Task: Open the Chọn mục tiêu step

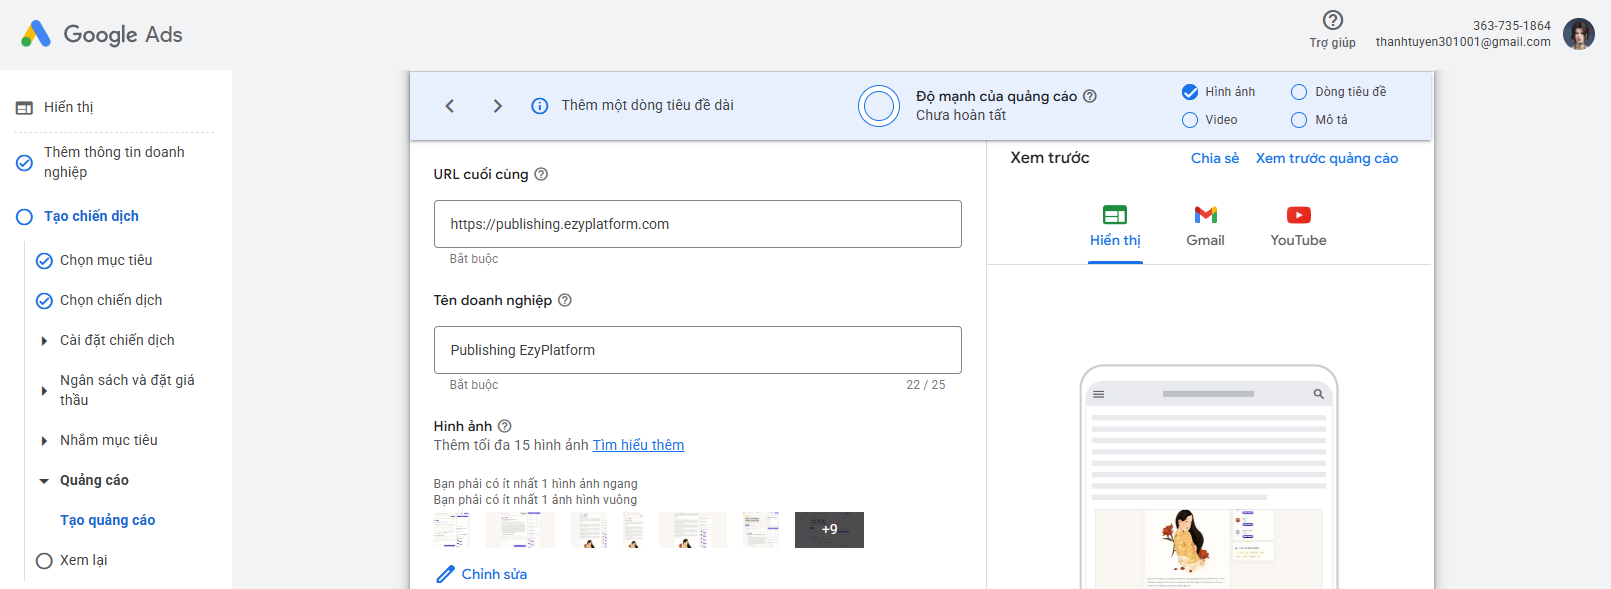Action: [106, 260]
